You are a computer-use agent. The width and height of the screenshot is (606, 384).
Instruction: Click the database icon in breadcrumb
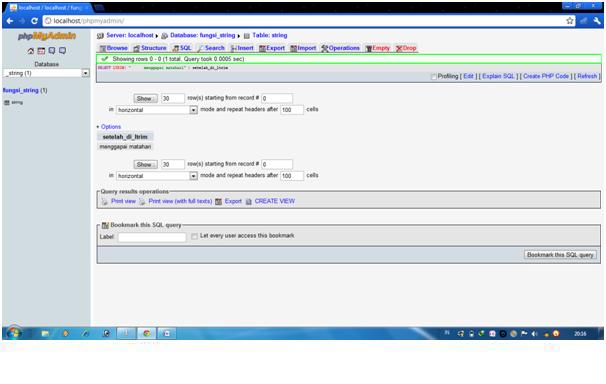tap(164, 36)
